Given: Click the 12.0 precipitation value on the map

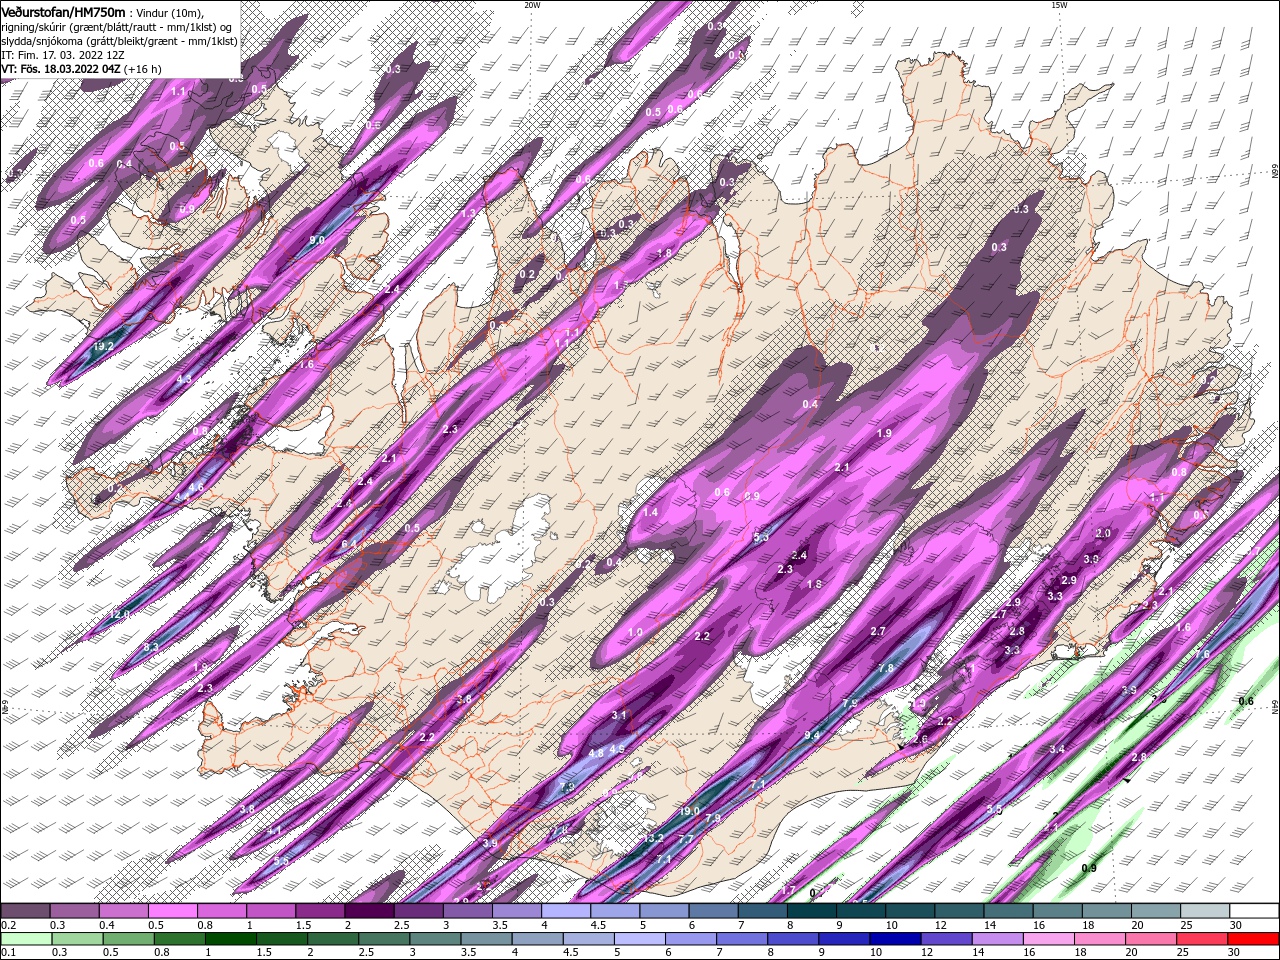Looking at the screenshot, I should 120,614.
